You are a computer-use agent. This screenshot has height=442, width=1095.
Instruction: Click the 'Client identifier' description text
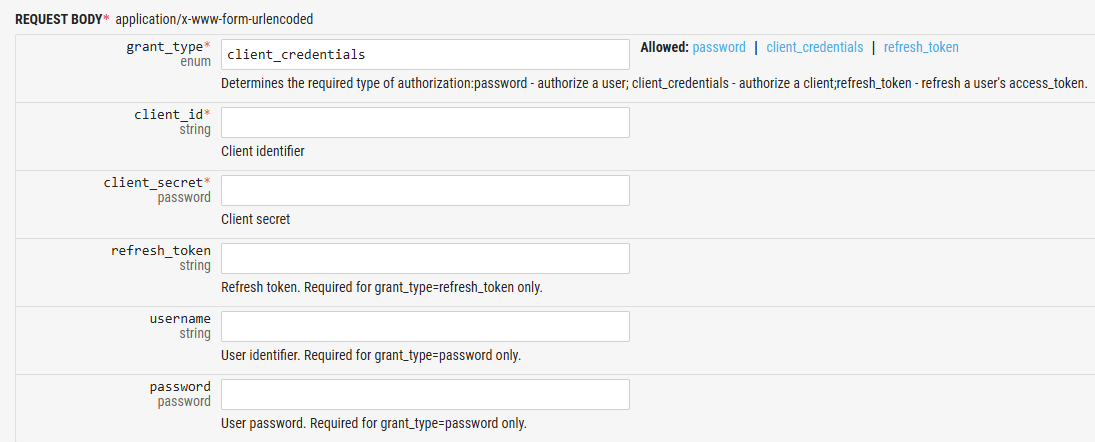[x=262, y=151]
